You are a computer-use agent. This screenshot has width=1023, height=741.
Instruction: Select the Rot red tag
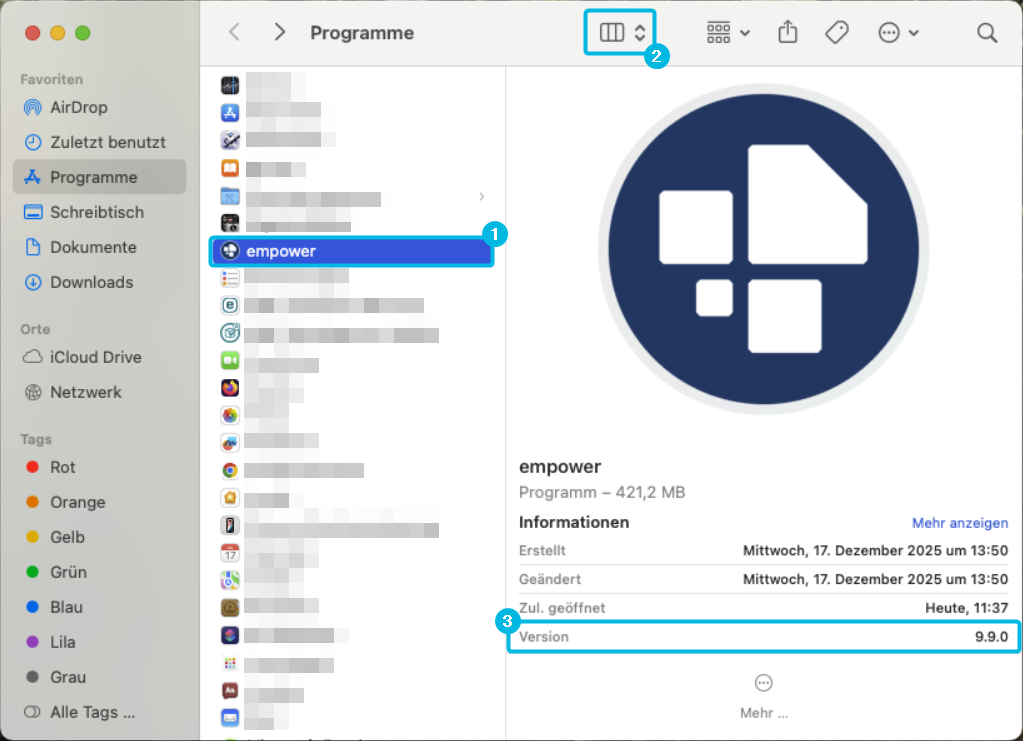pos(99,467)
